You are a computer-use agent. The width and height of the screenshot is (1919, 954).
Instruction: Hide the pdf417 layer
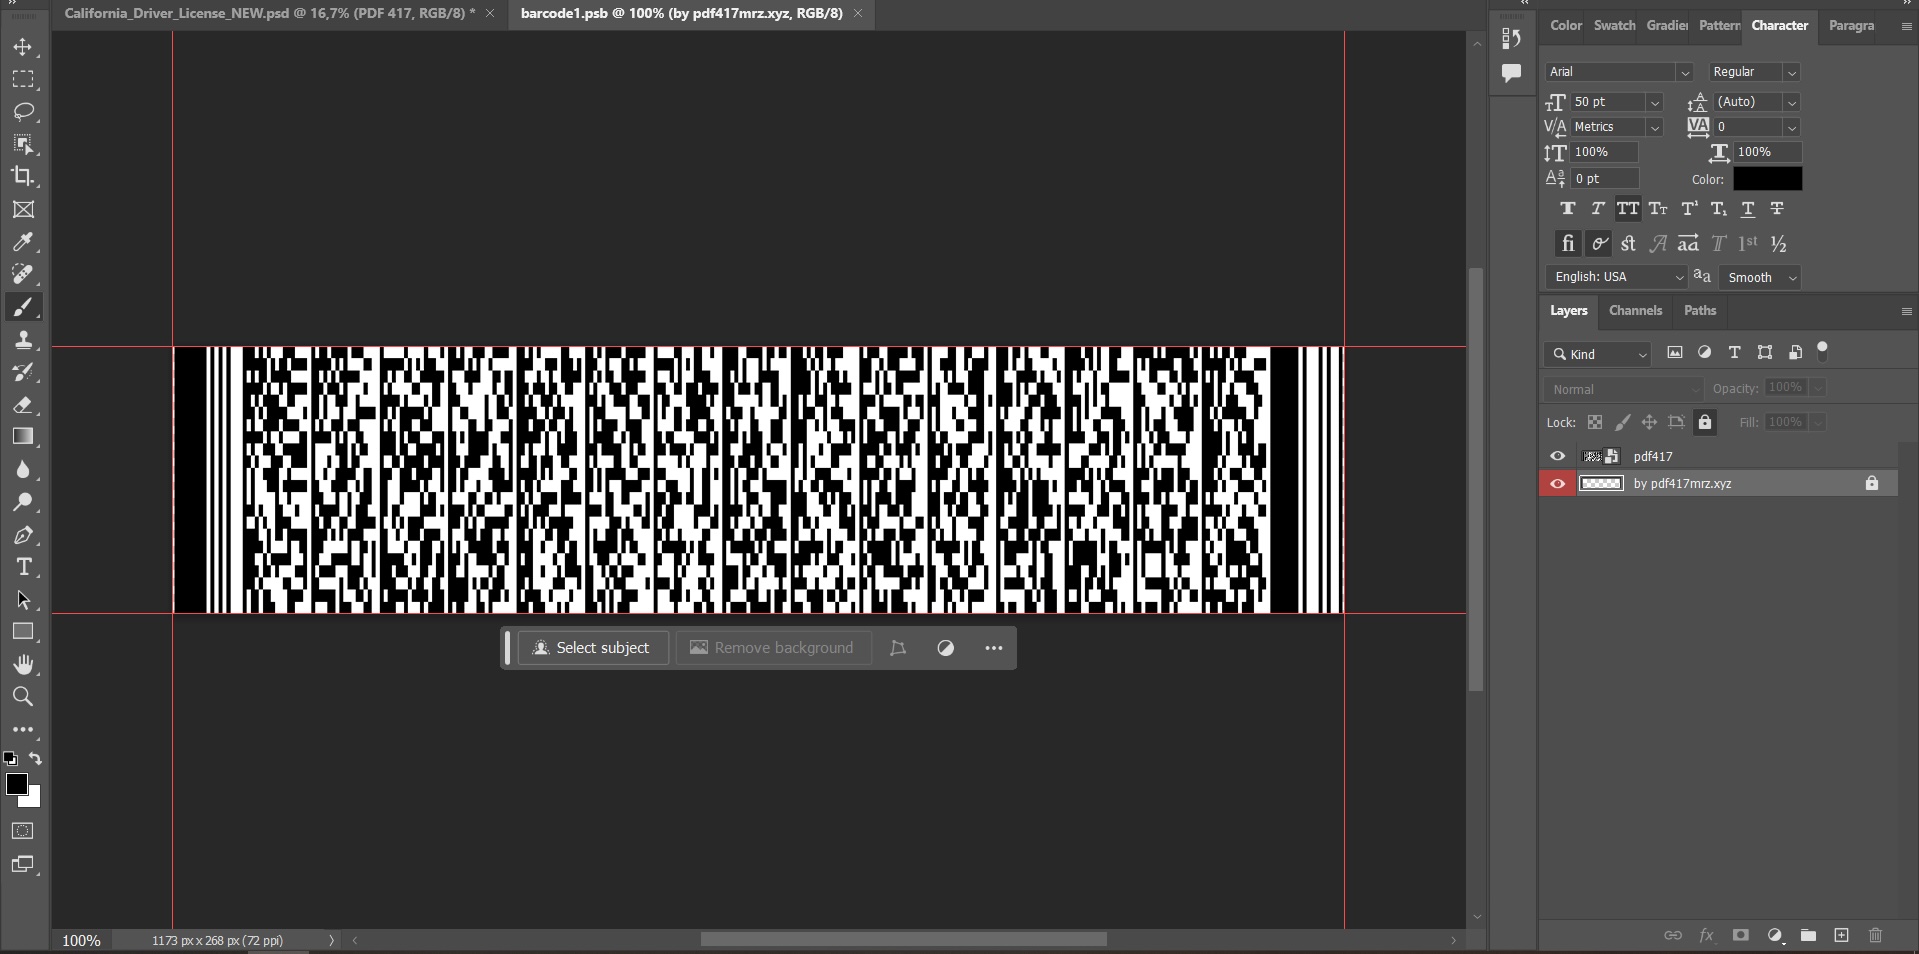1557,456
